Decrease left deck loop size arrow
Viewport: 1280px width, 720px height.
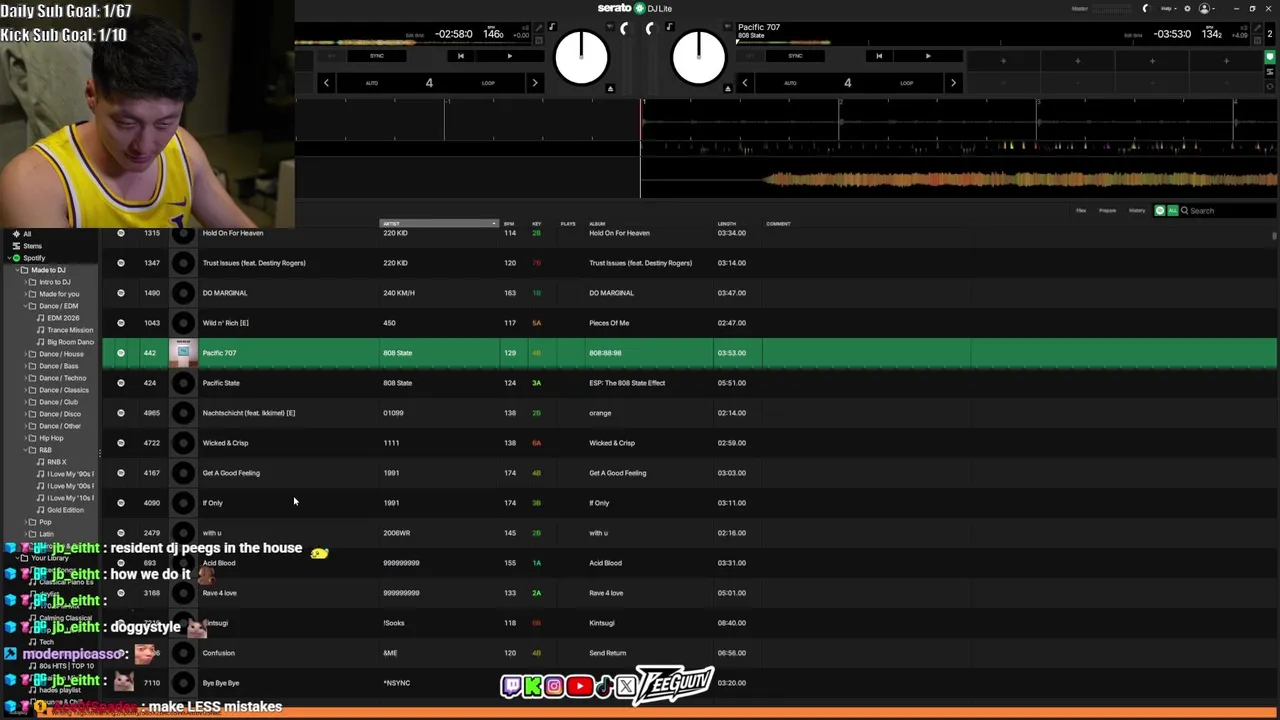[x=326, y=83]
